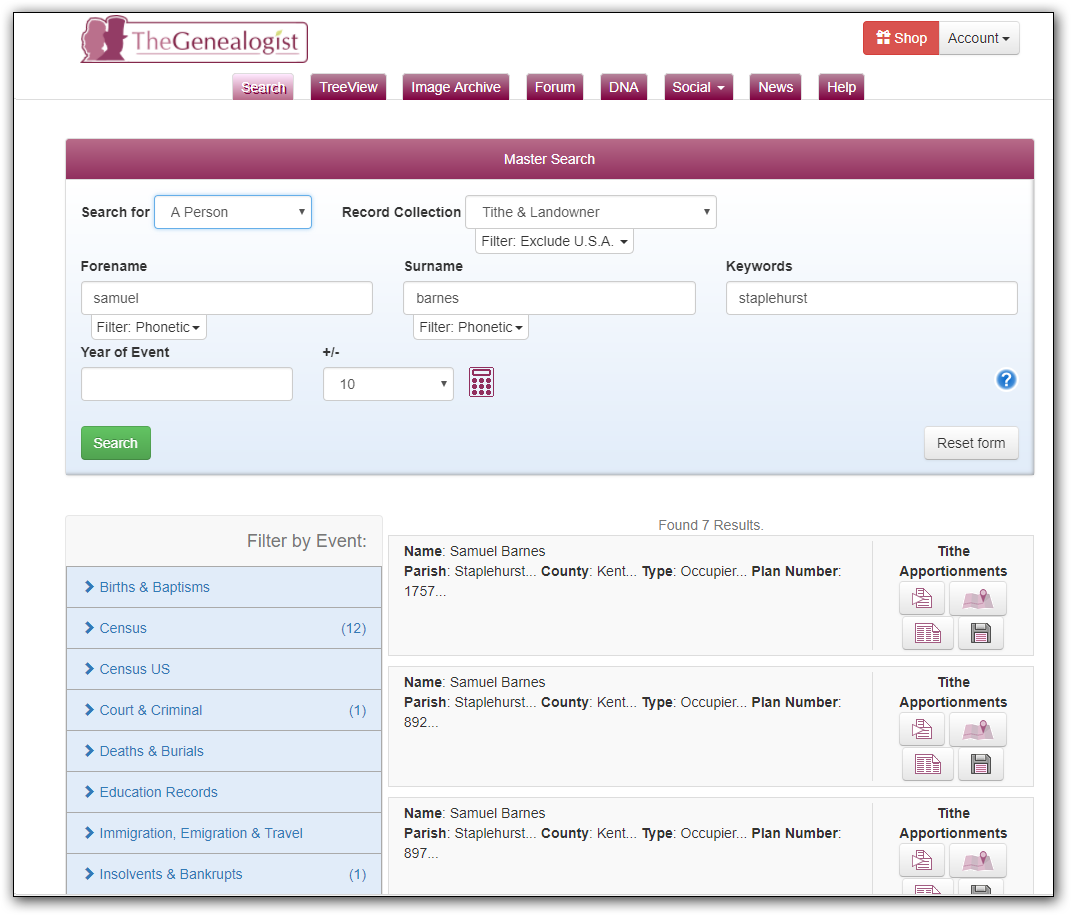
Task: Open apportionment table icon for plan 1757 result
Action: 928,634
